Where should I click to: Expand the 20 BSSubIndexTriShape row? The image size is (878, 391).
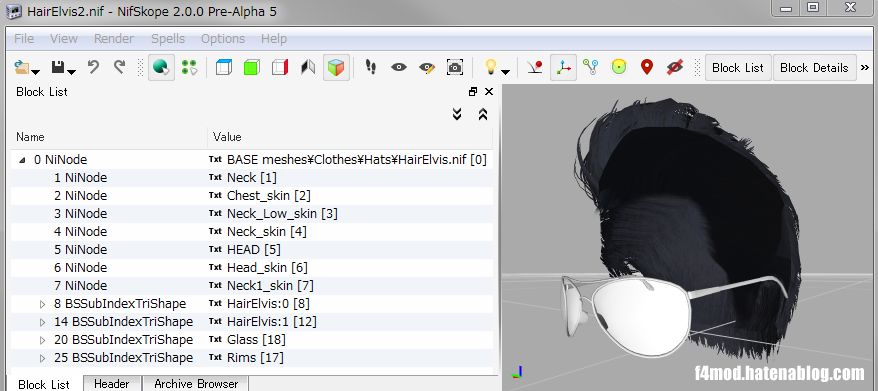point(43,340)
